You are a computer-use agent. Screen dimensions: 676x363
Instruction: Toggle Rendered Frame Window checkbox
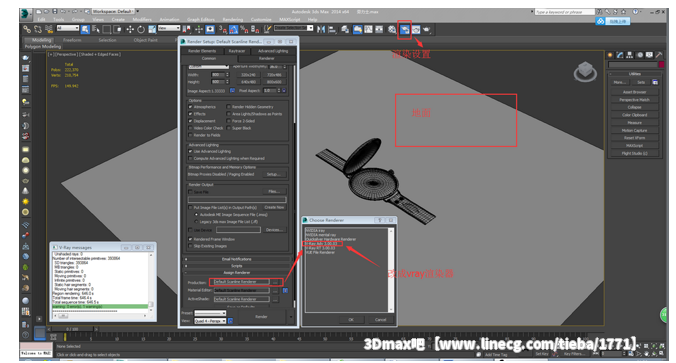pos(191,239)
